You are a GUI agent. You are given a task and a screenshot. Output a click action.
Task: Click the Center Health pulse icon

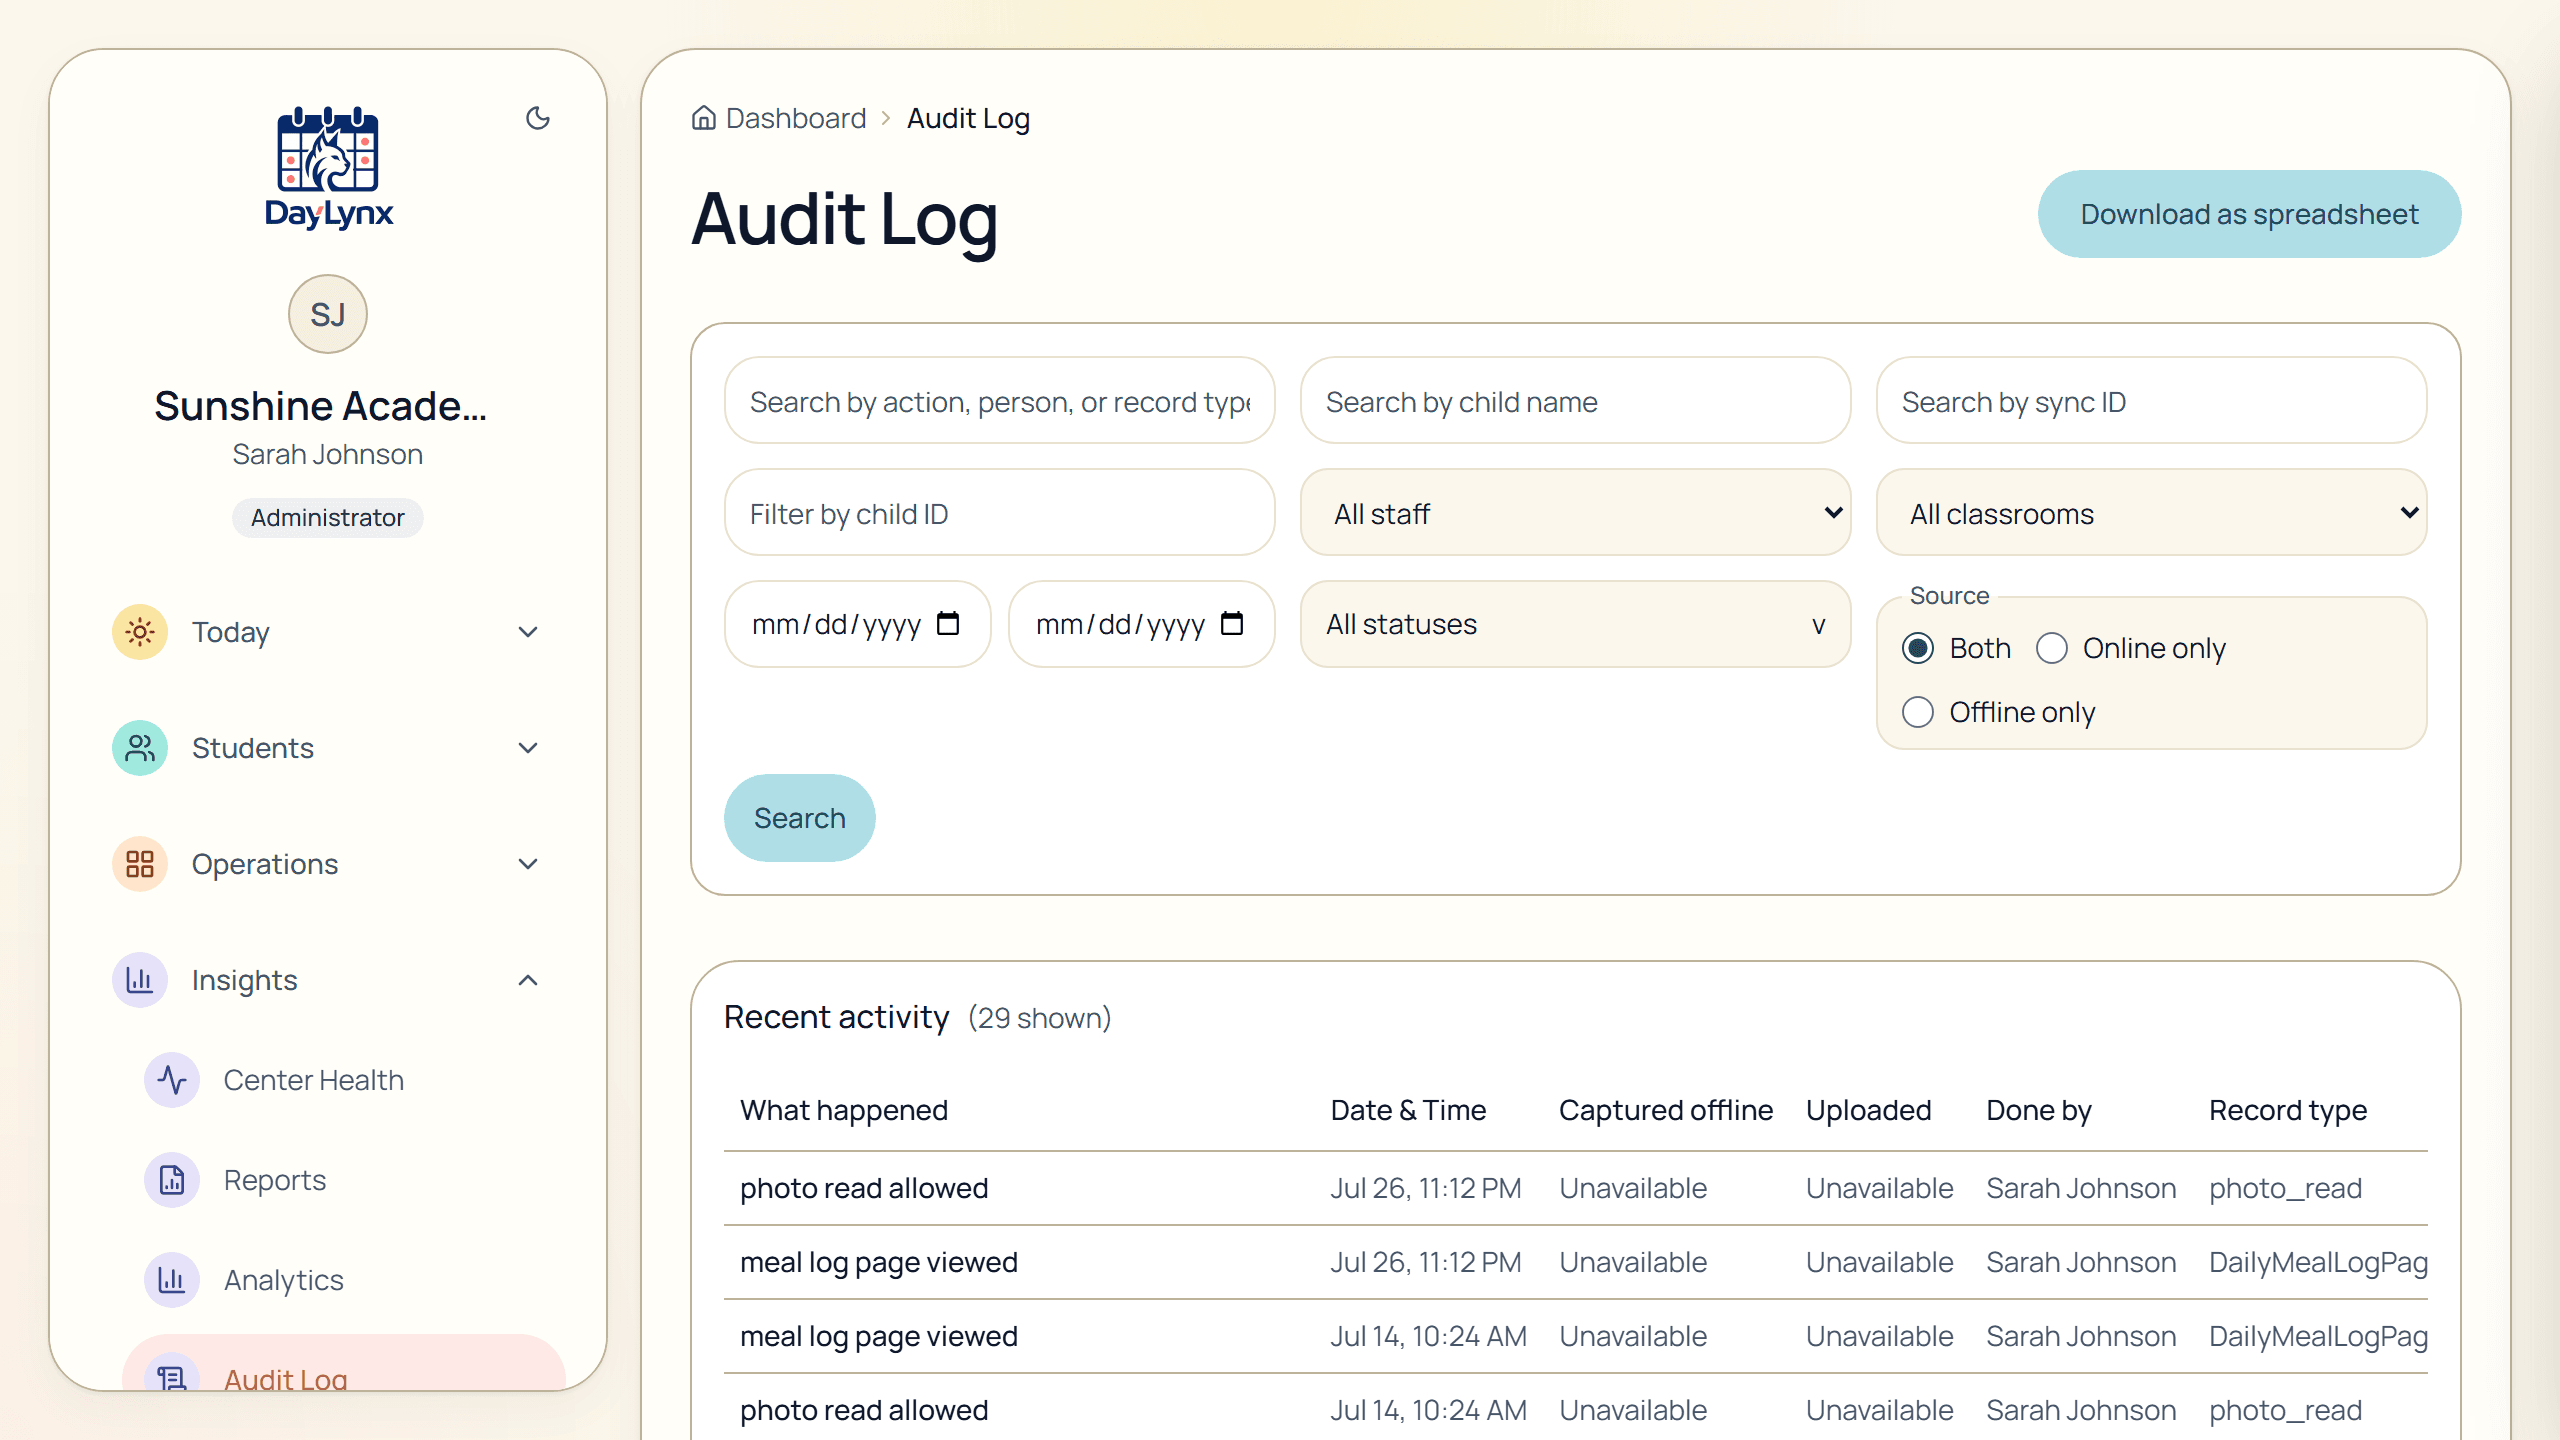tap(172, 1080)
